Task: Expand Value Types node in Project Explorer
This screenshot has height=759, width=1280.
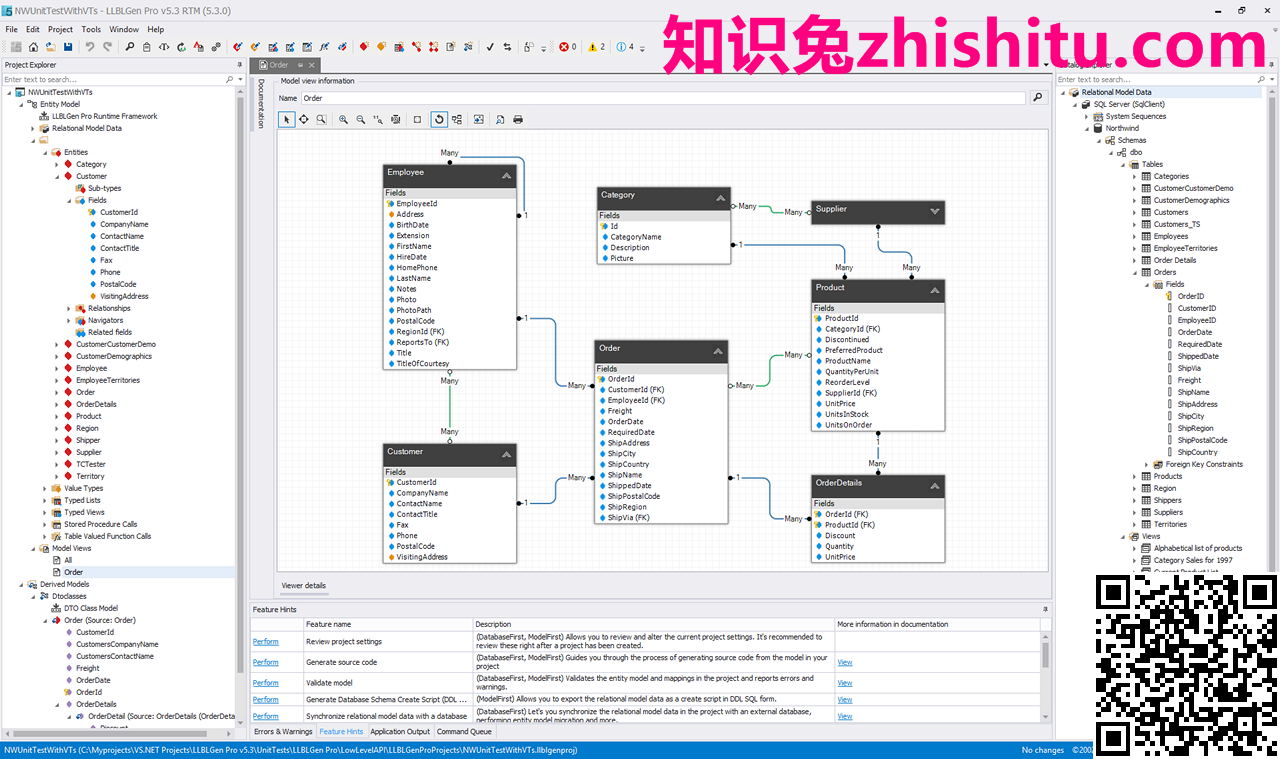Action: click(x=45, y=488)
